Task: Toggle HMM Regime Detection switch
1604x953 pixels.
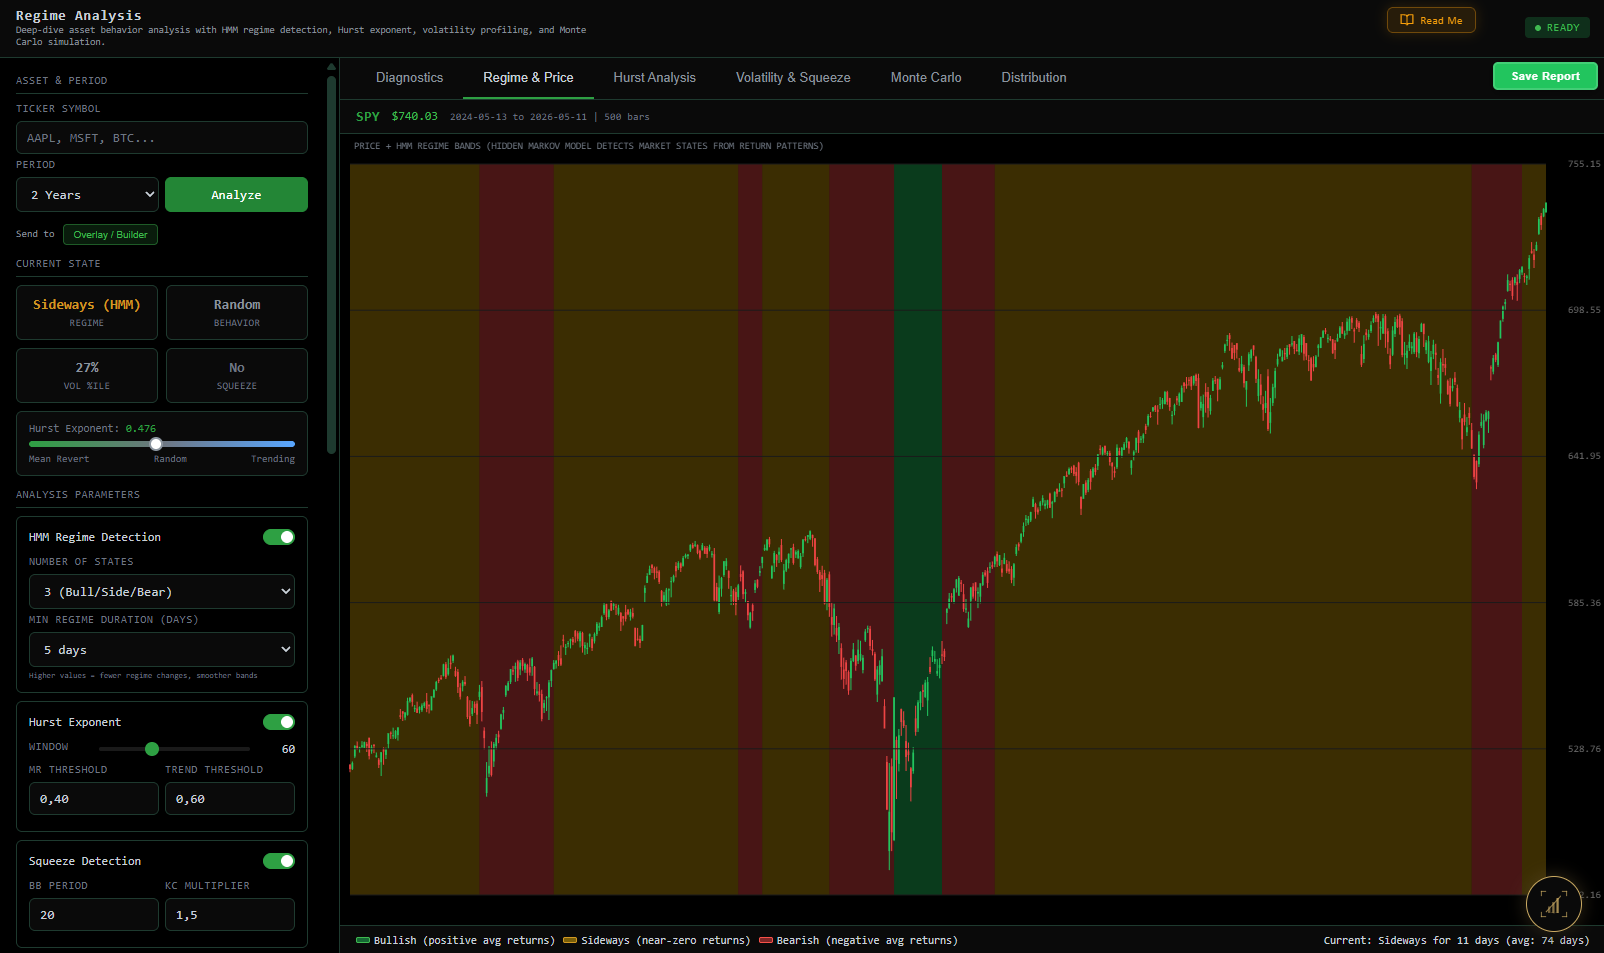Action: (x=279, y=537)
